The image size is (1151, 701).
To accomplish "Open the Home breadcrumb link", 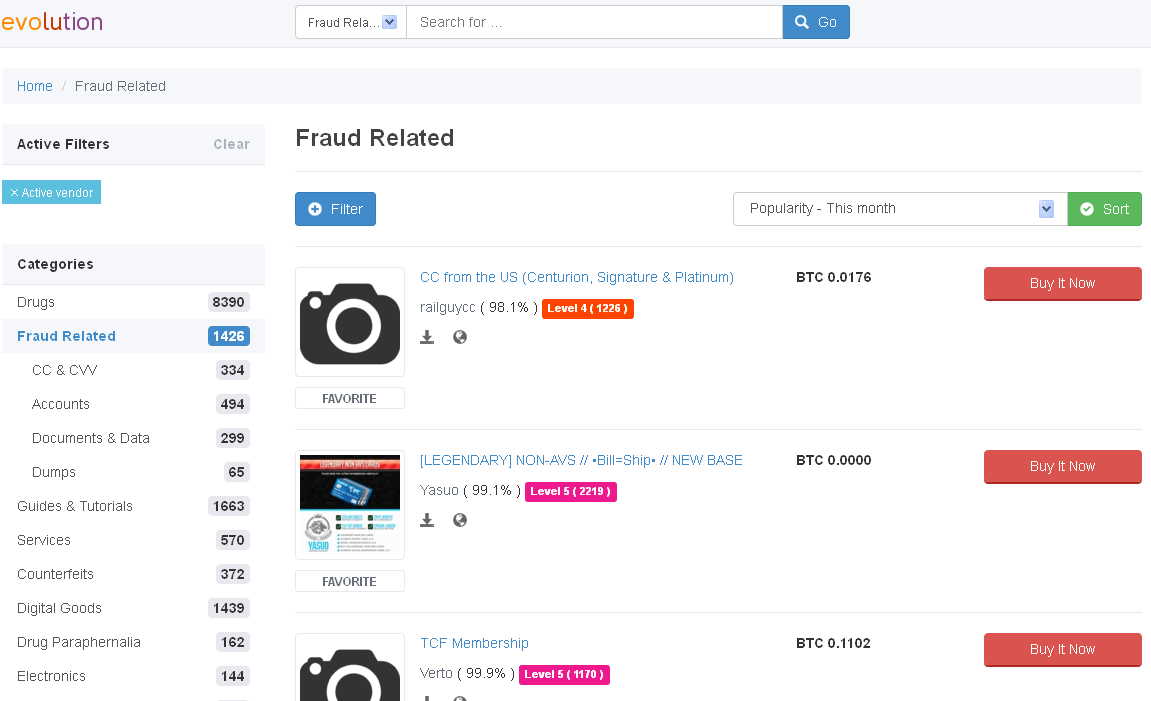I will 34,86.
